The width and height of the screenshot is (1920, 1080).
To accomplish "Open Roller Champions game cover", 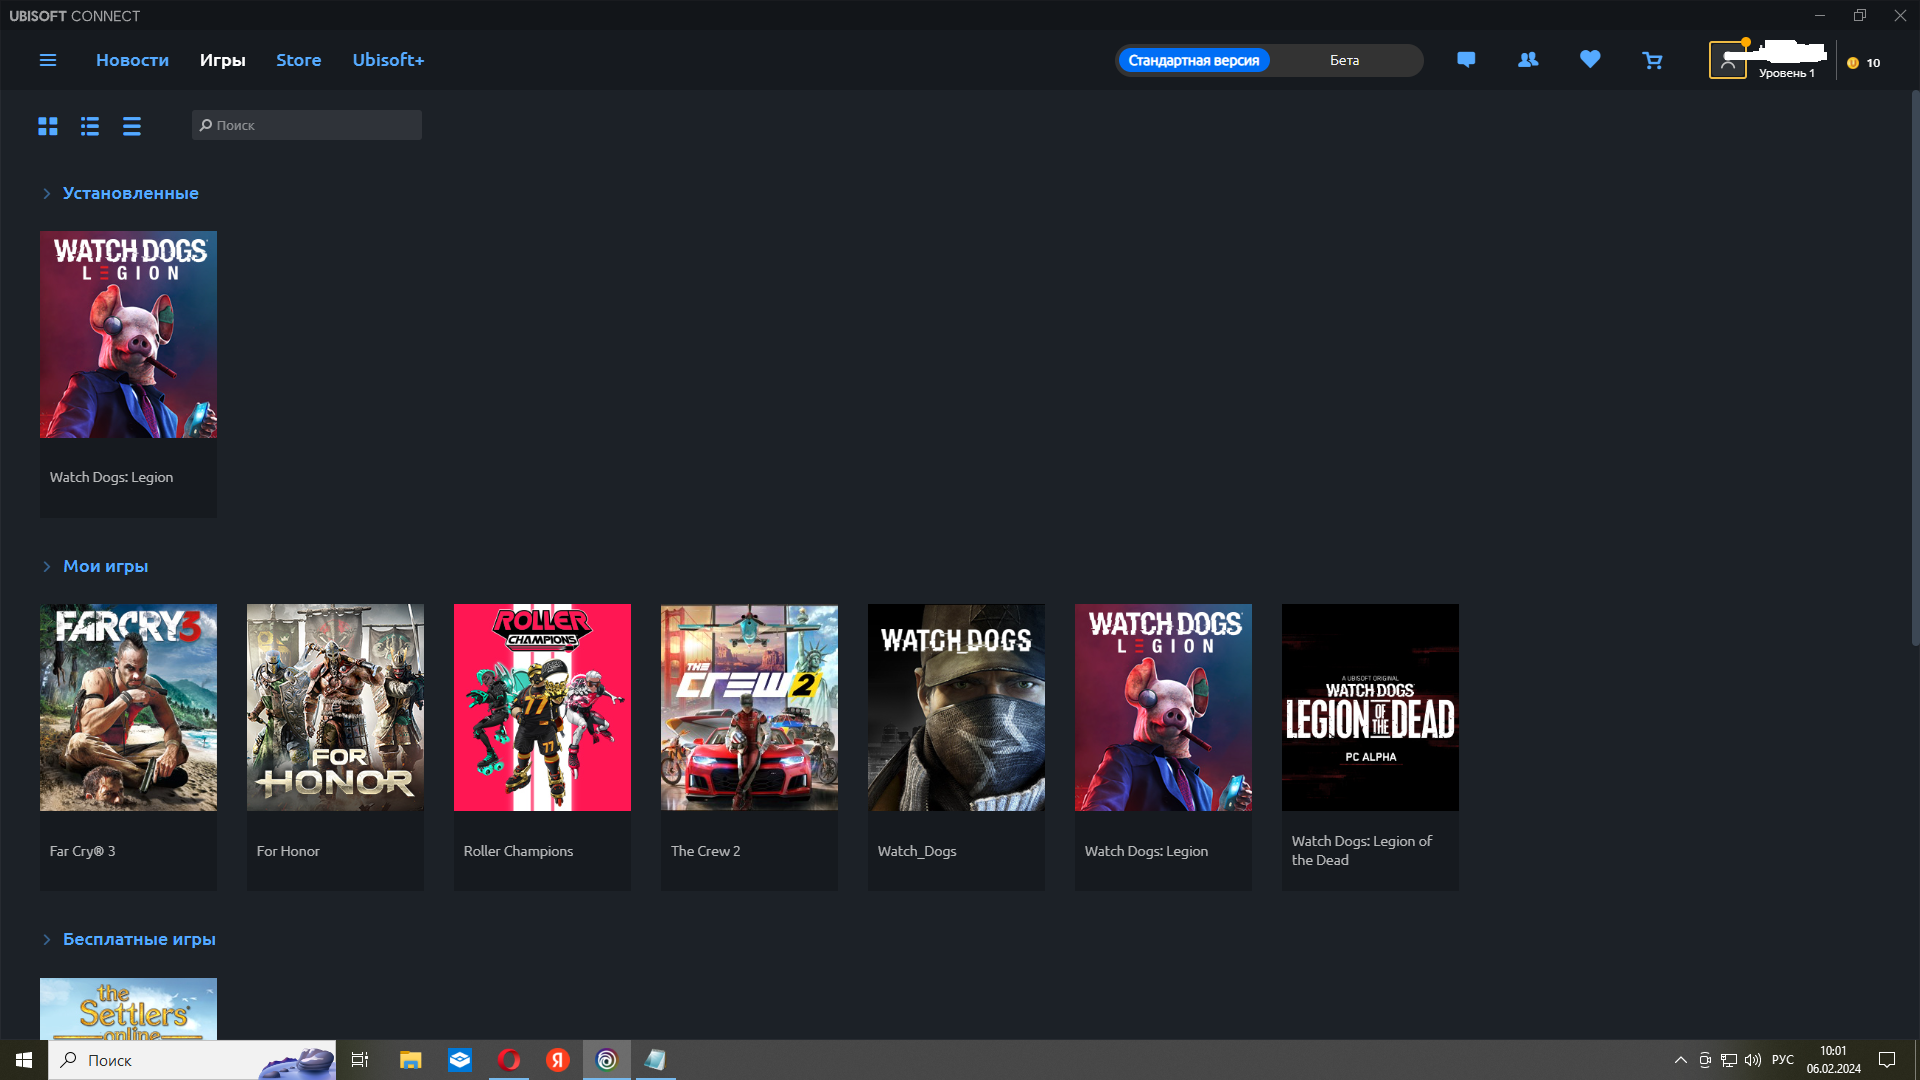I will point(542,707).
